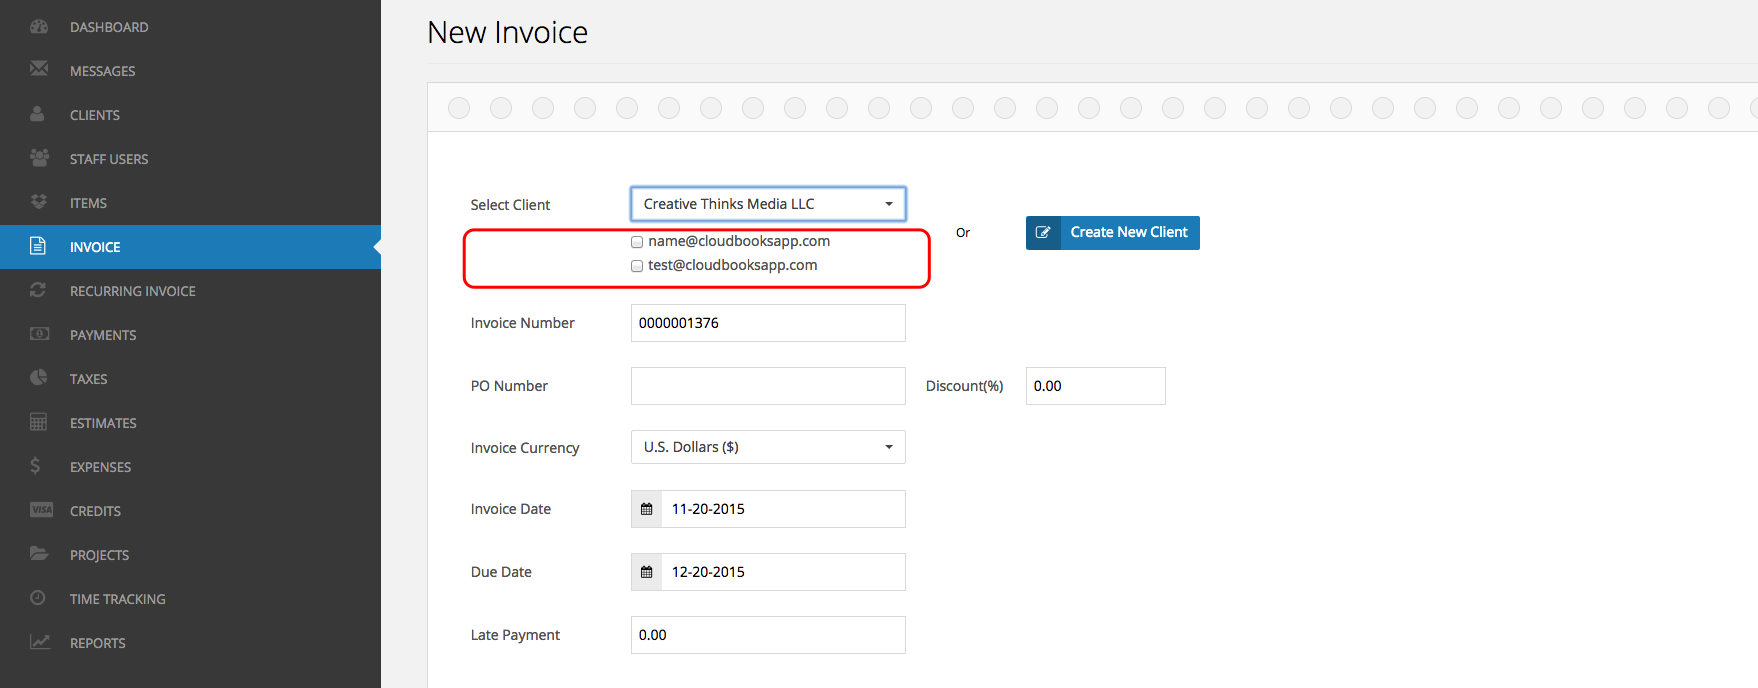This screenshot has width=1758, height=688.
Task: Click the Invoice Number input field
Action: point(768,323)
